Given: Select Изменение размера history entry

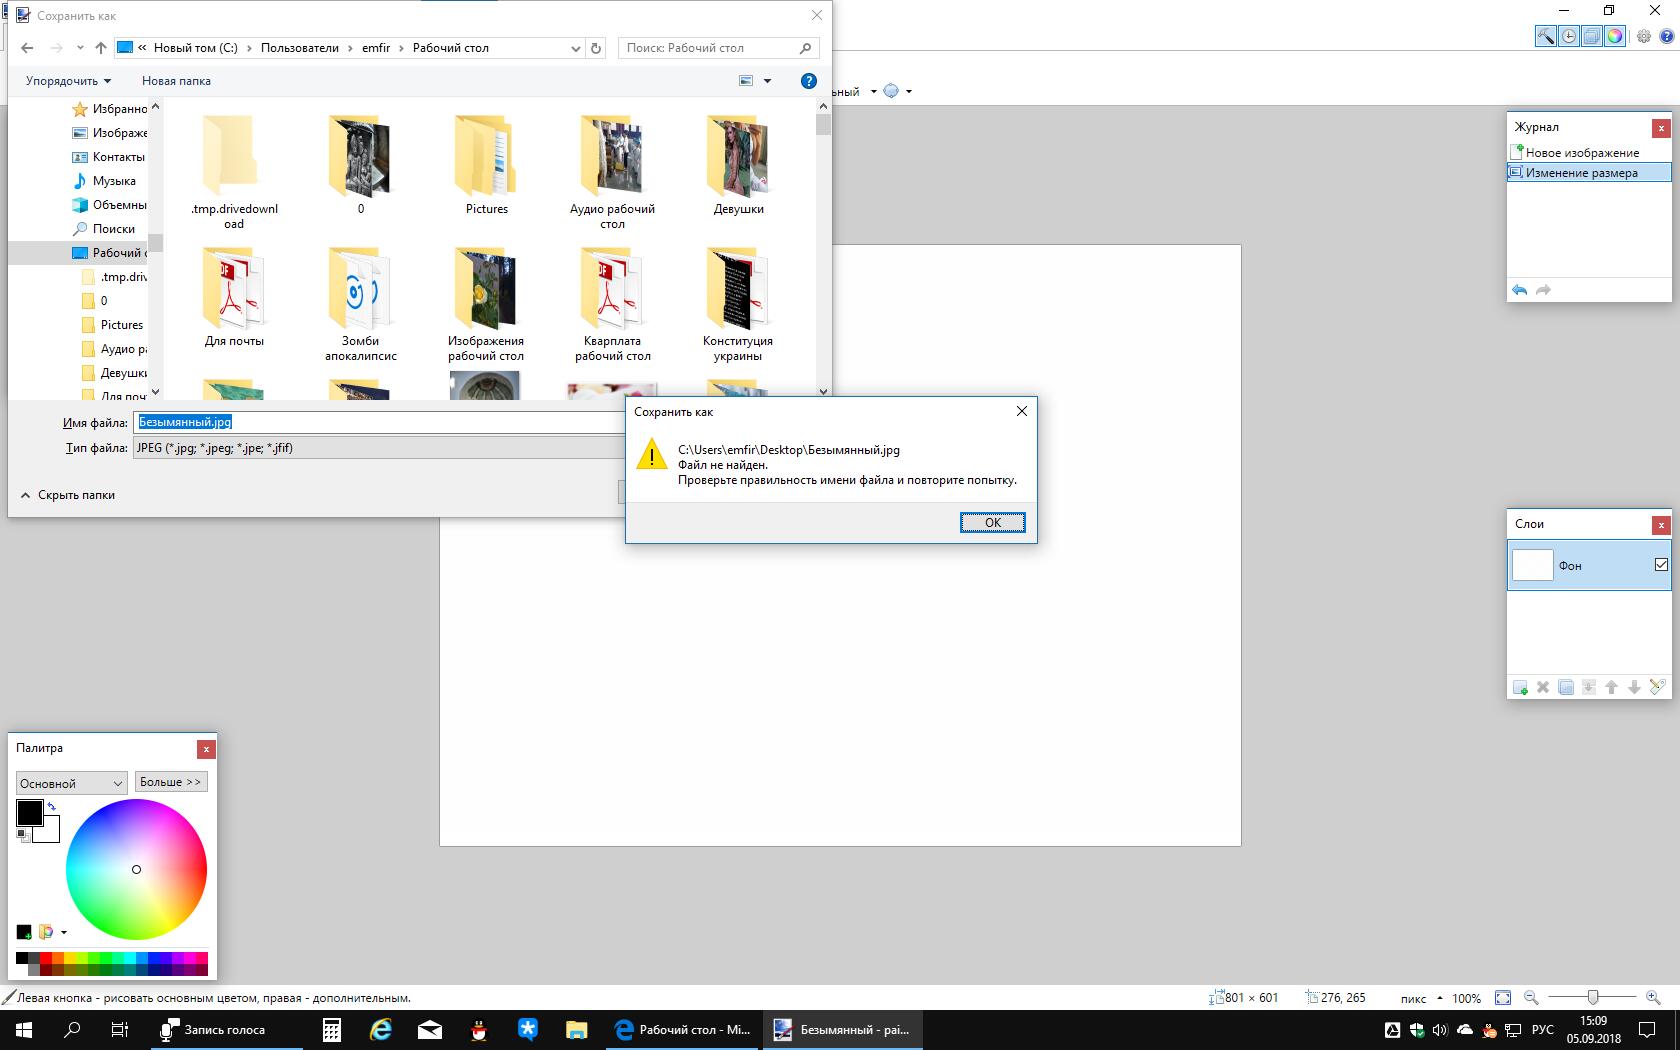Looking at the screenshot, I should tap(1589, 173).
